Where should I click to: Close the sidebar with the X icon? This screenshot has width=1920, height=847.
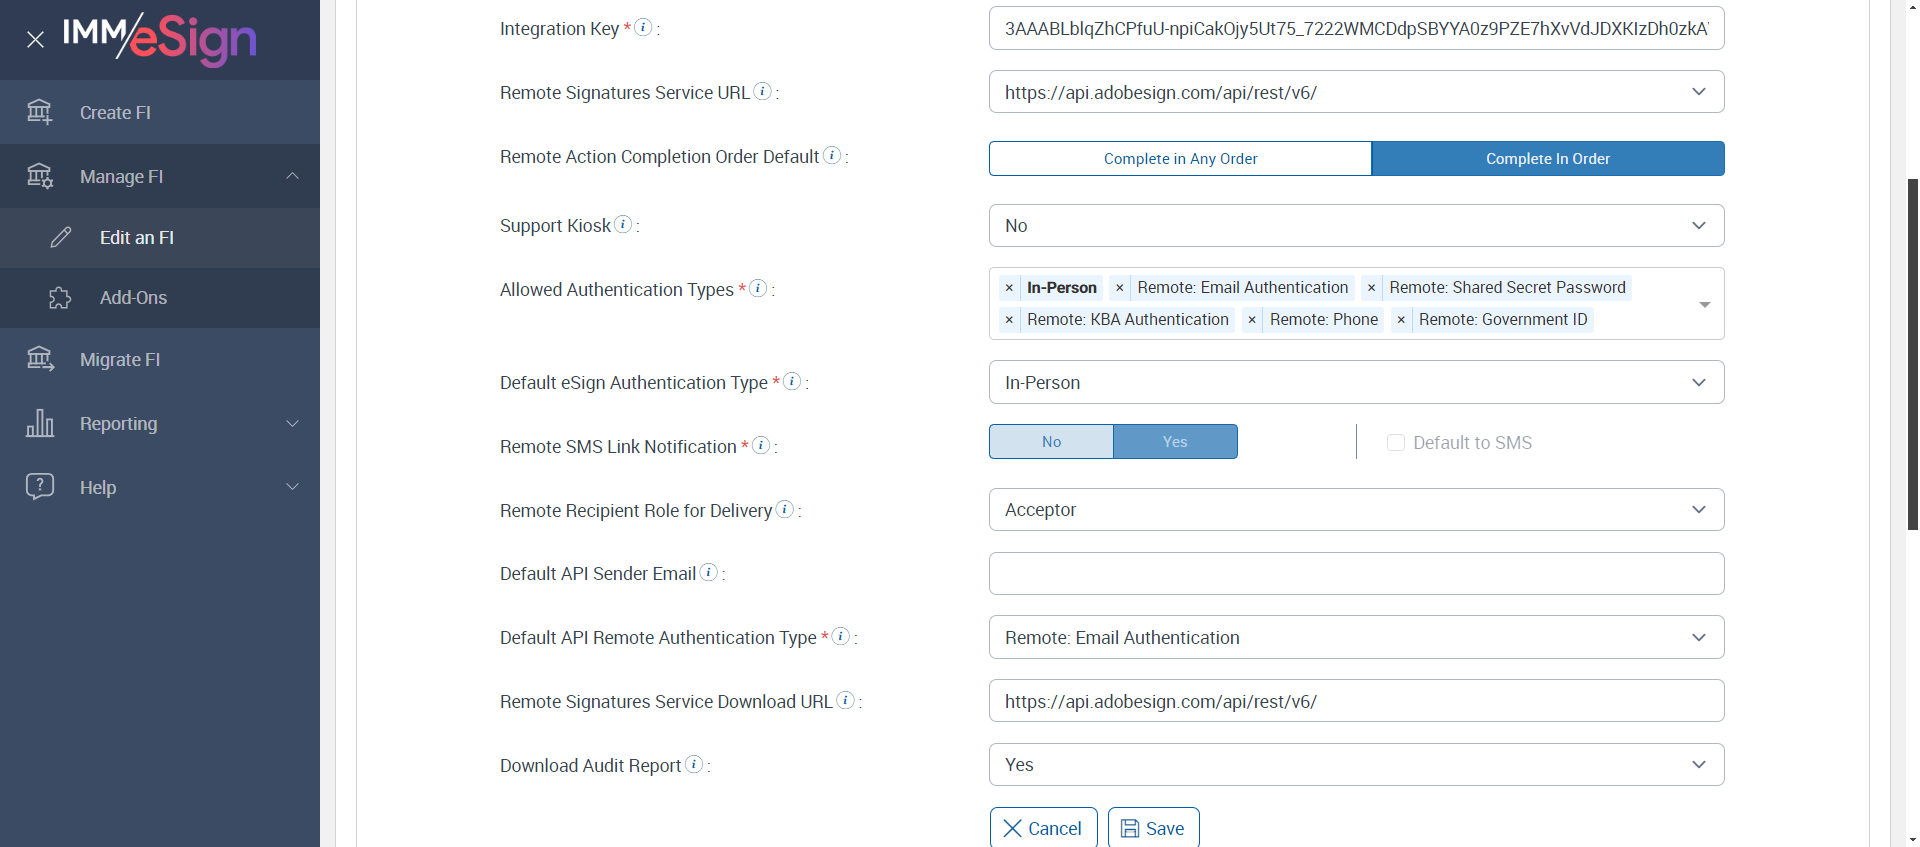point(35,40)
